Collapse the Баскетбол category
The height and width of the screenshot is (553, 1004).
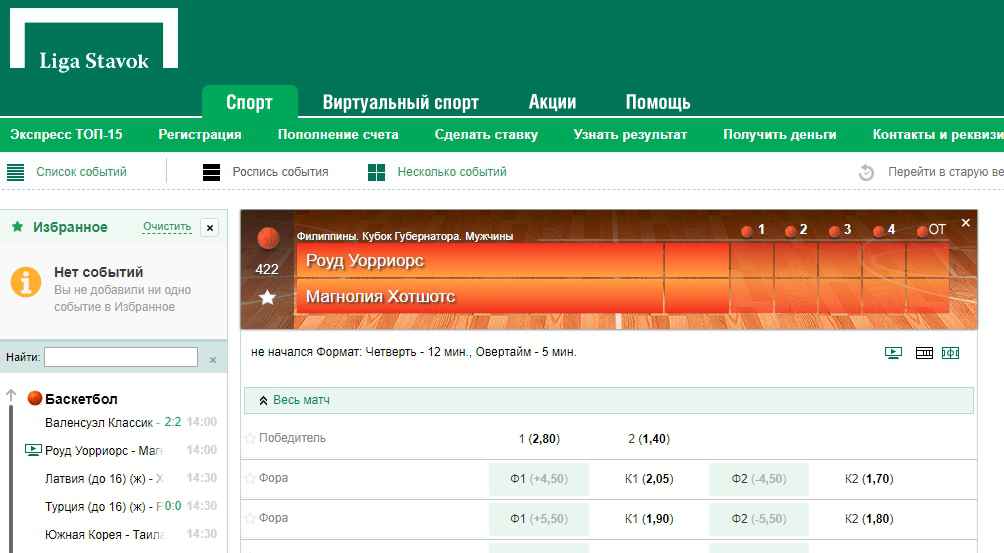point(81,399)
